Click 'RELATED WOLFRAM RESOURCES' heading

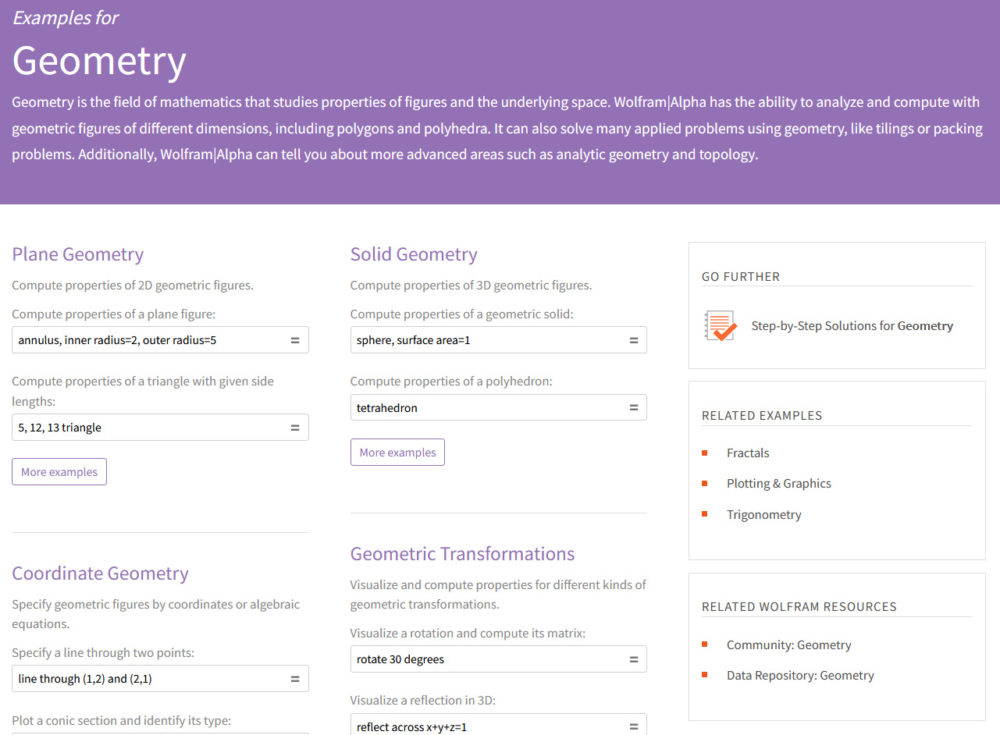tap(799, 607)
